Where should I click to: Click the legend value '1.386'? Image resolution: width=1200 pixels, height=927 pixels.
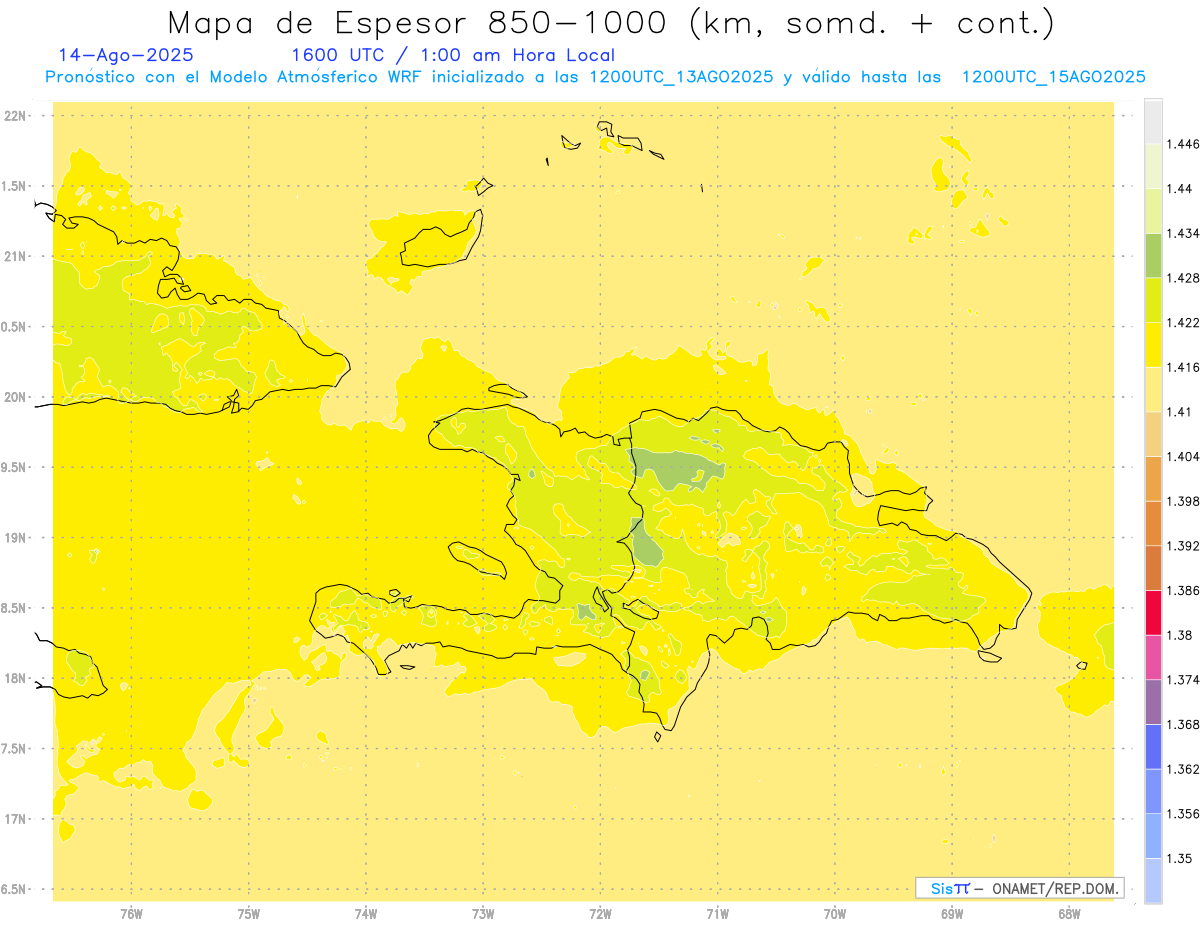pos(1183,591)
